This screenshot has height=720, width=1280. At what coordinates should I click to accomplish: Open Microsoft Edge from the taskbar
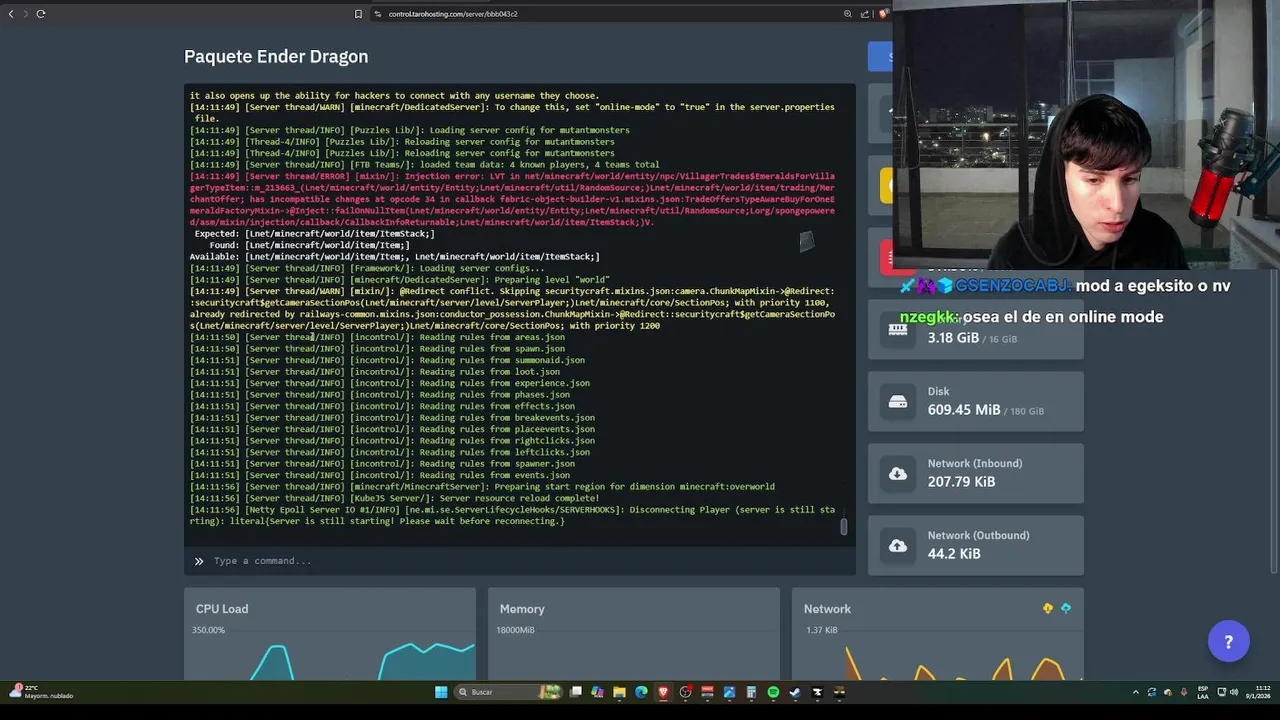pos(641,692)
